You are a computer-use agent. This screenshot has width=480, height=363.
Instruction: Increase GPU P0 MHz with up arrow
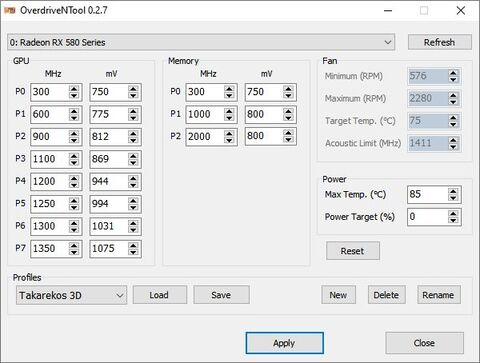click(74, 88)
